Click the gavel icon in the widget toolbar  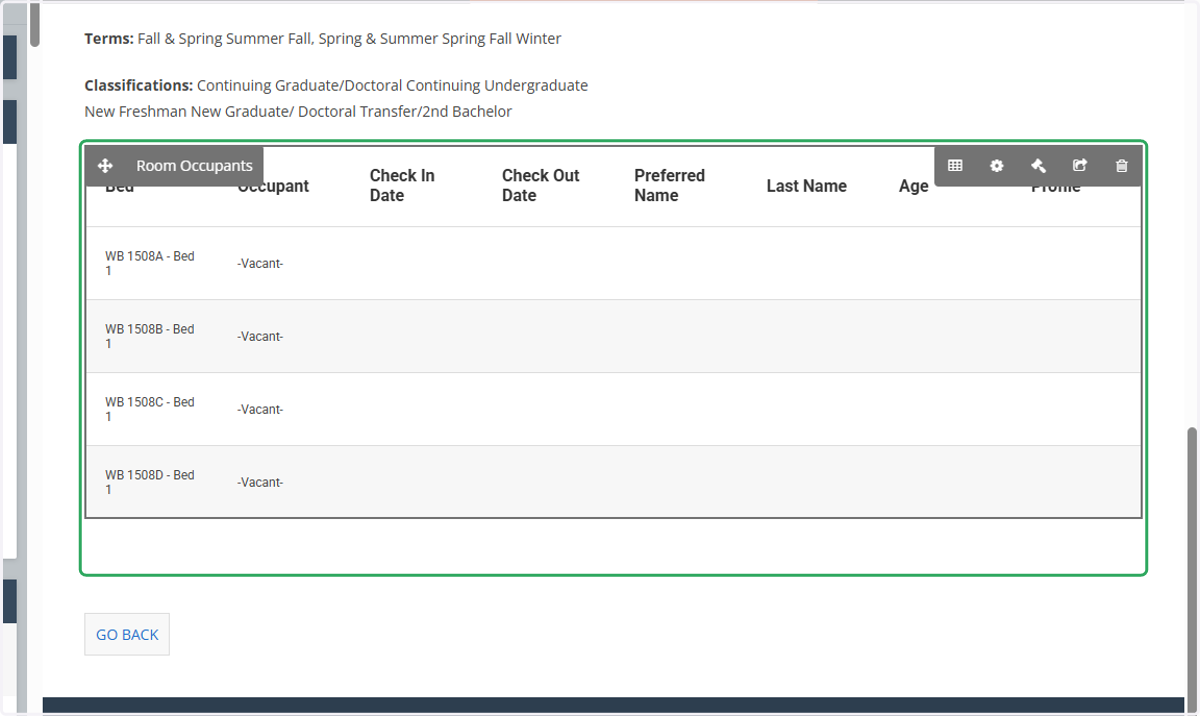1038,166
